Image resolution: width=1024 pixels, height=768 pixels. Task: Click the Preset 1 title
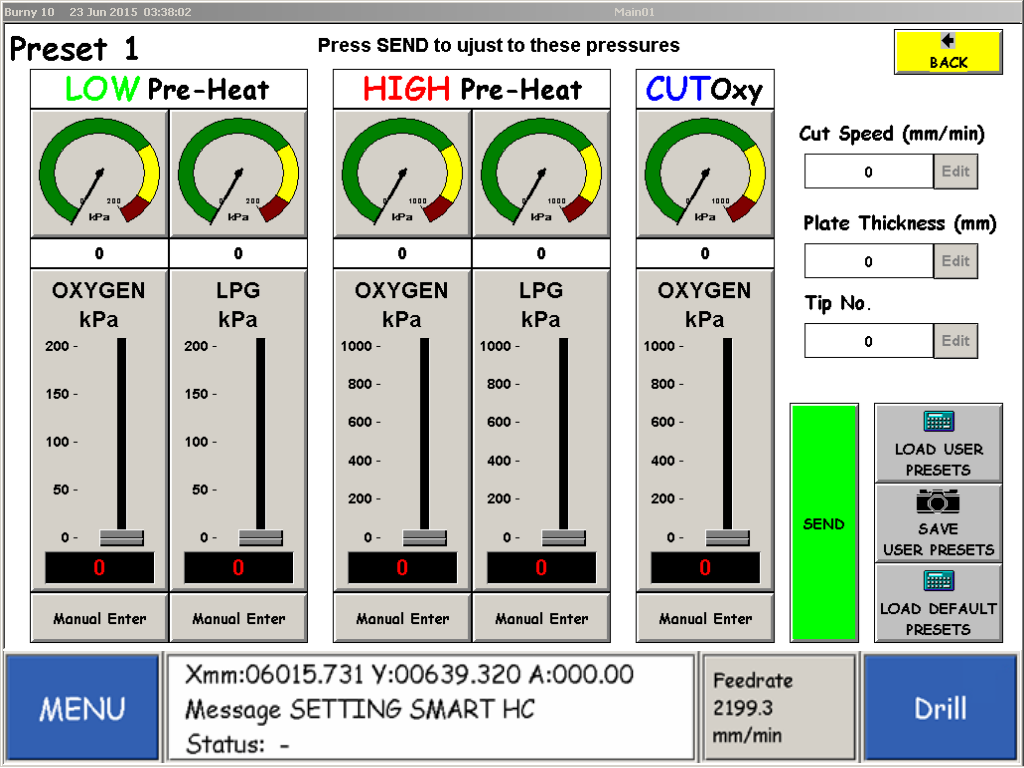coord(74,49)
